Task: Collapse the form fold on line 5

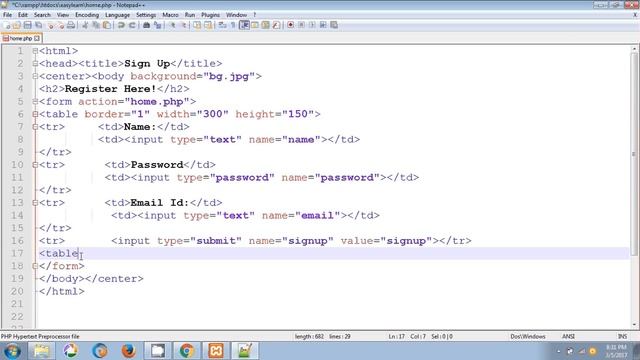Action: [x=35, y=102]
